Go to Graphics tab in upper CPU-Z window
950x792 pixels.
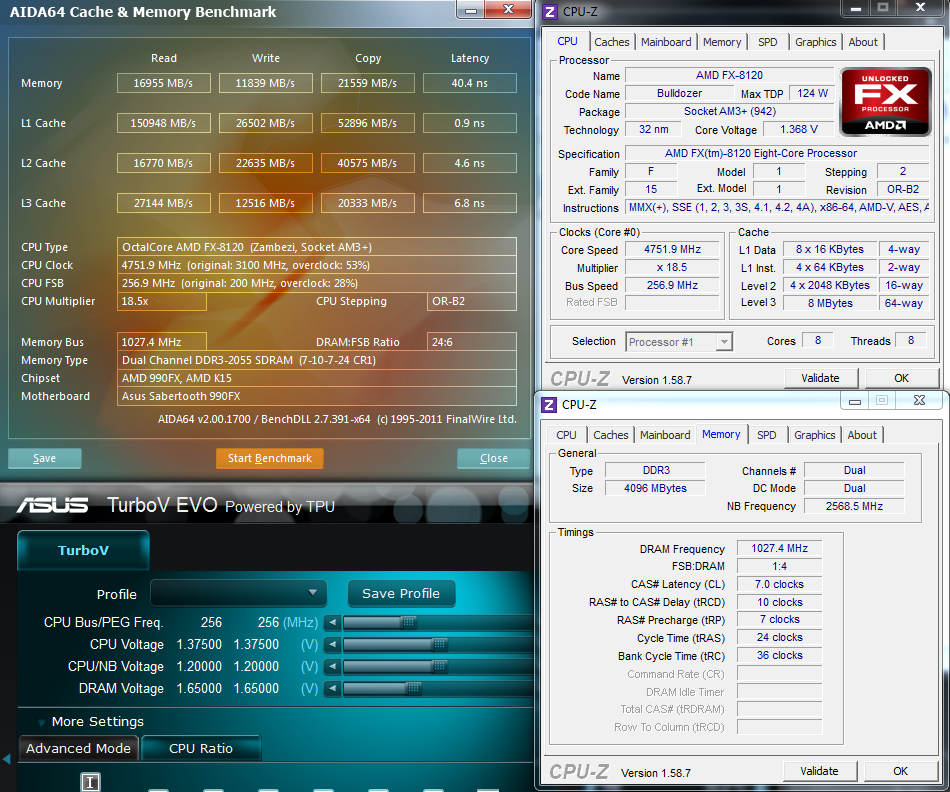[x=815, y=42]
